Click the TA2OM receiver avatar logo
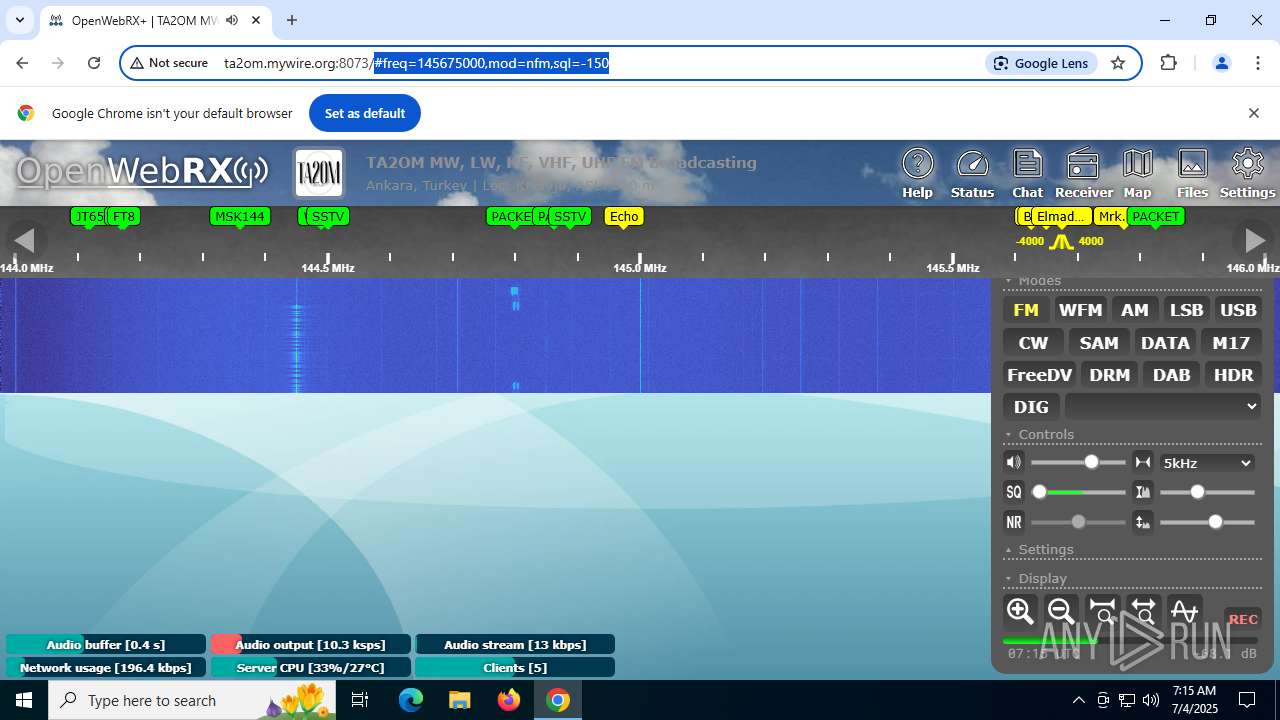Image resolution: width=1280 pixels, height=720 pixels. click(x=319, y=173)
